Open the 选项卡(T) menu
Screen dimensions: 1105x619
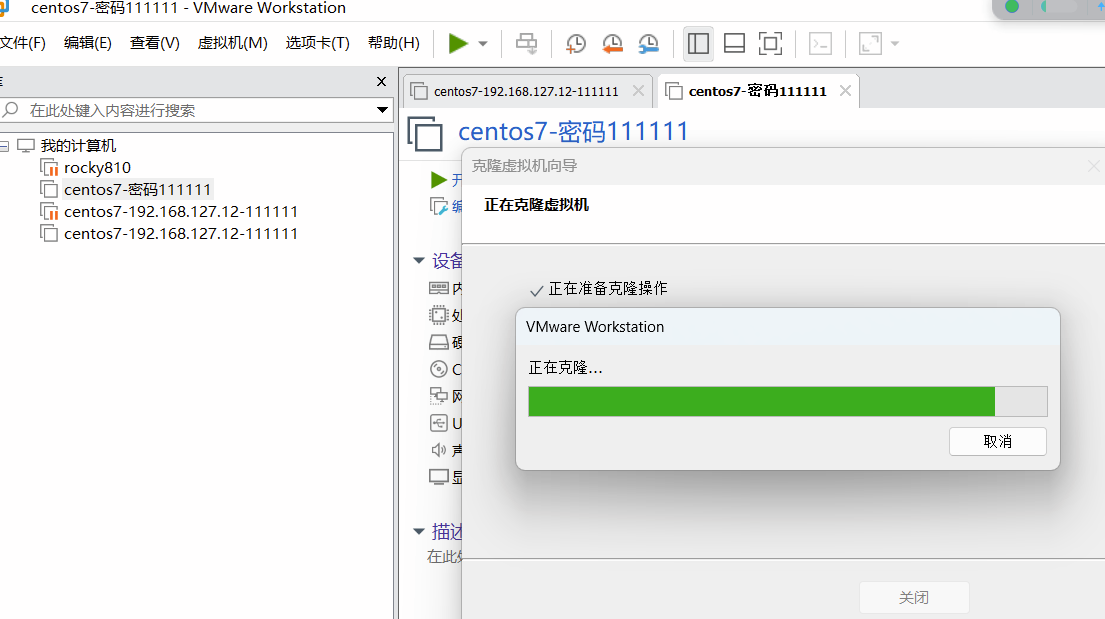point(317,43)
